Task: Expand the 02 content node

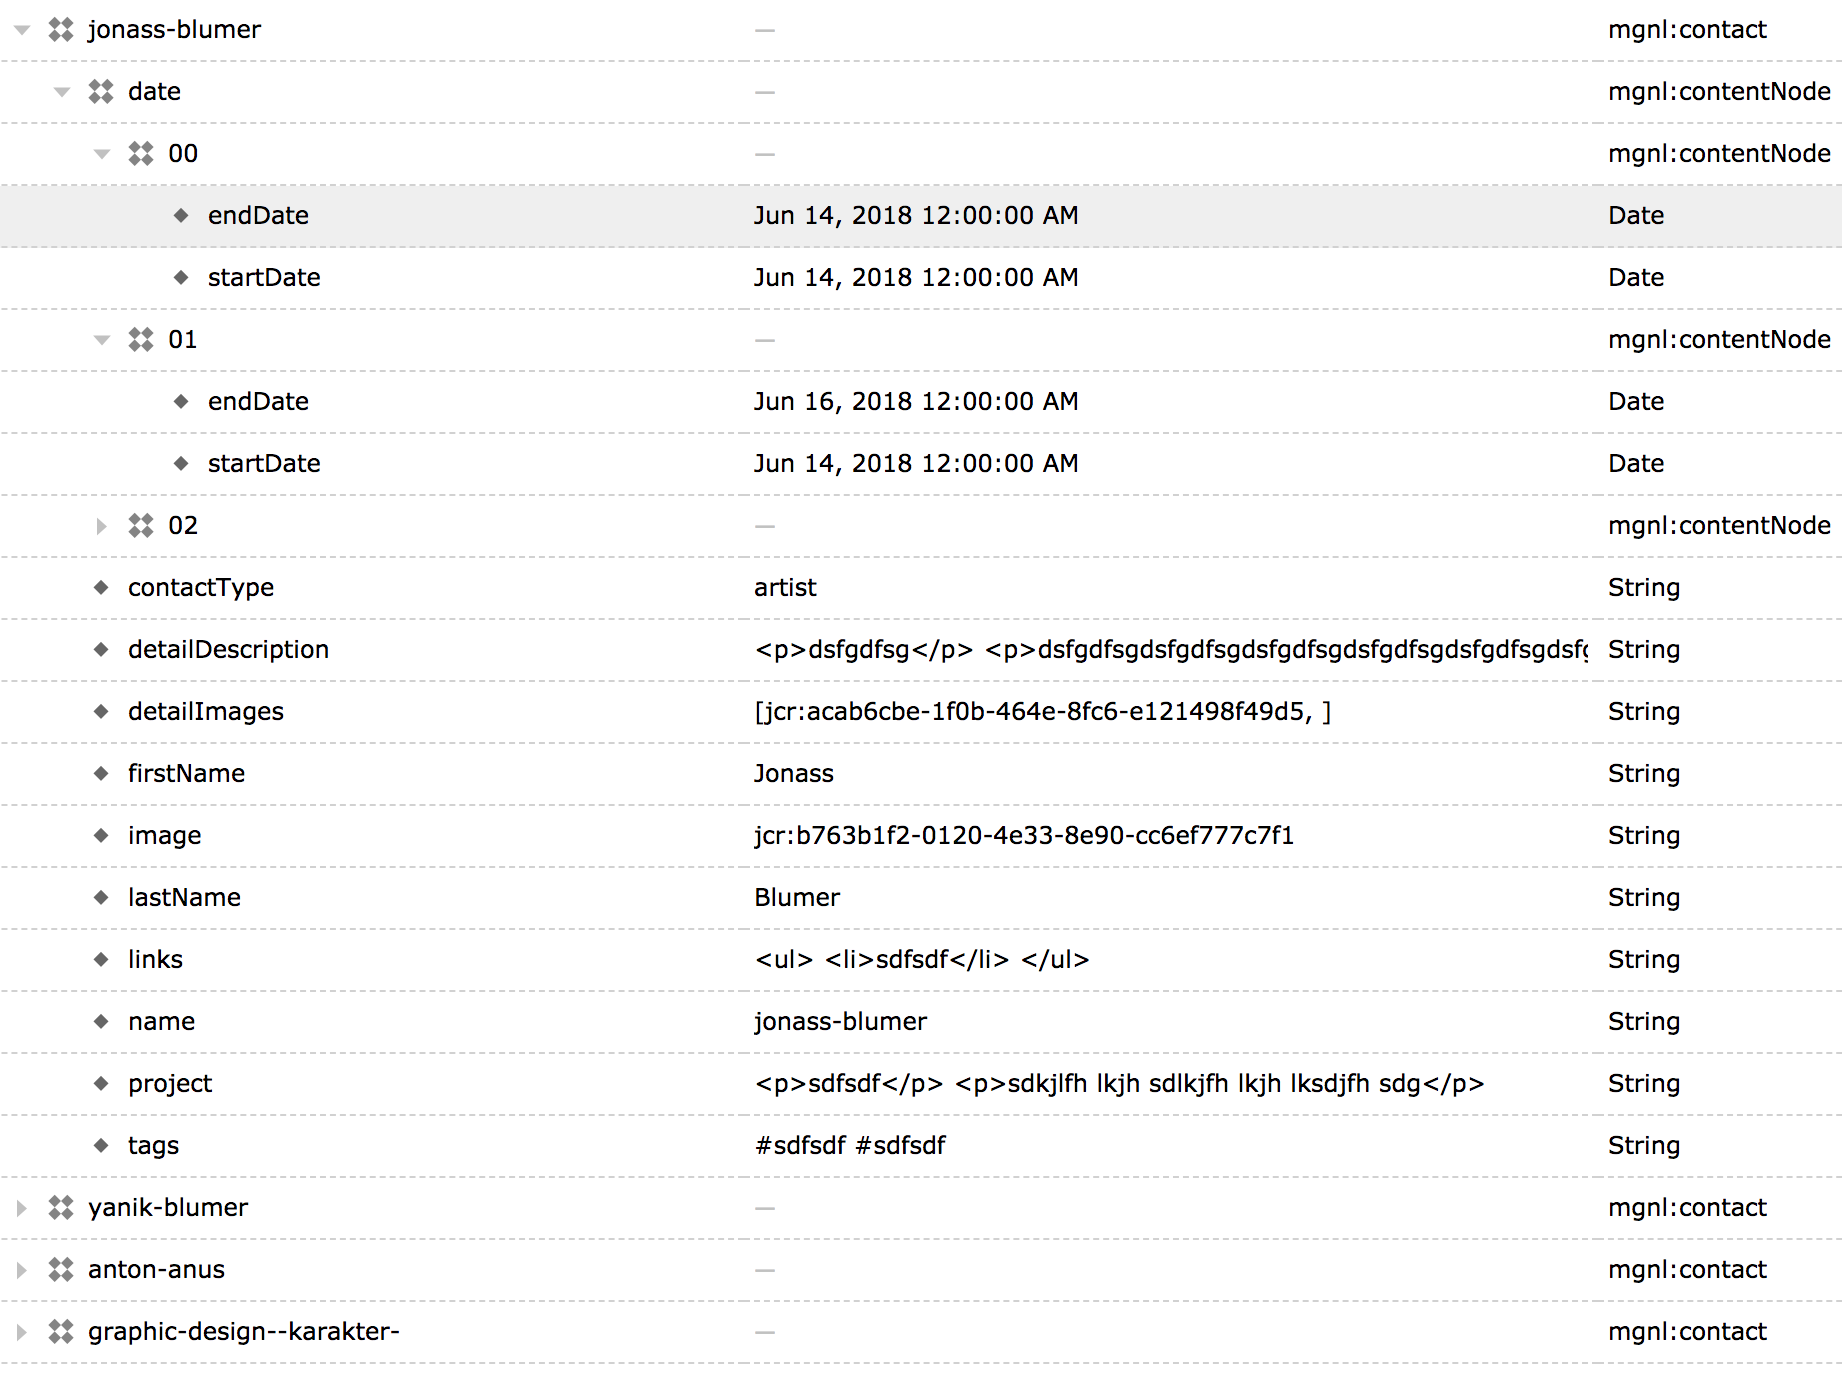Action: pyautogui.click(x=101, y=526)
